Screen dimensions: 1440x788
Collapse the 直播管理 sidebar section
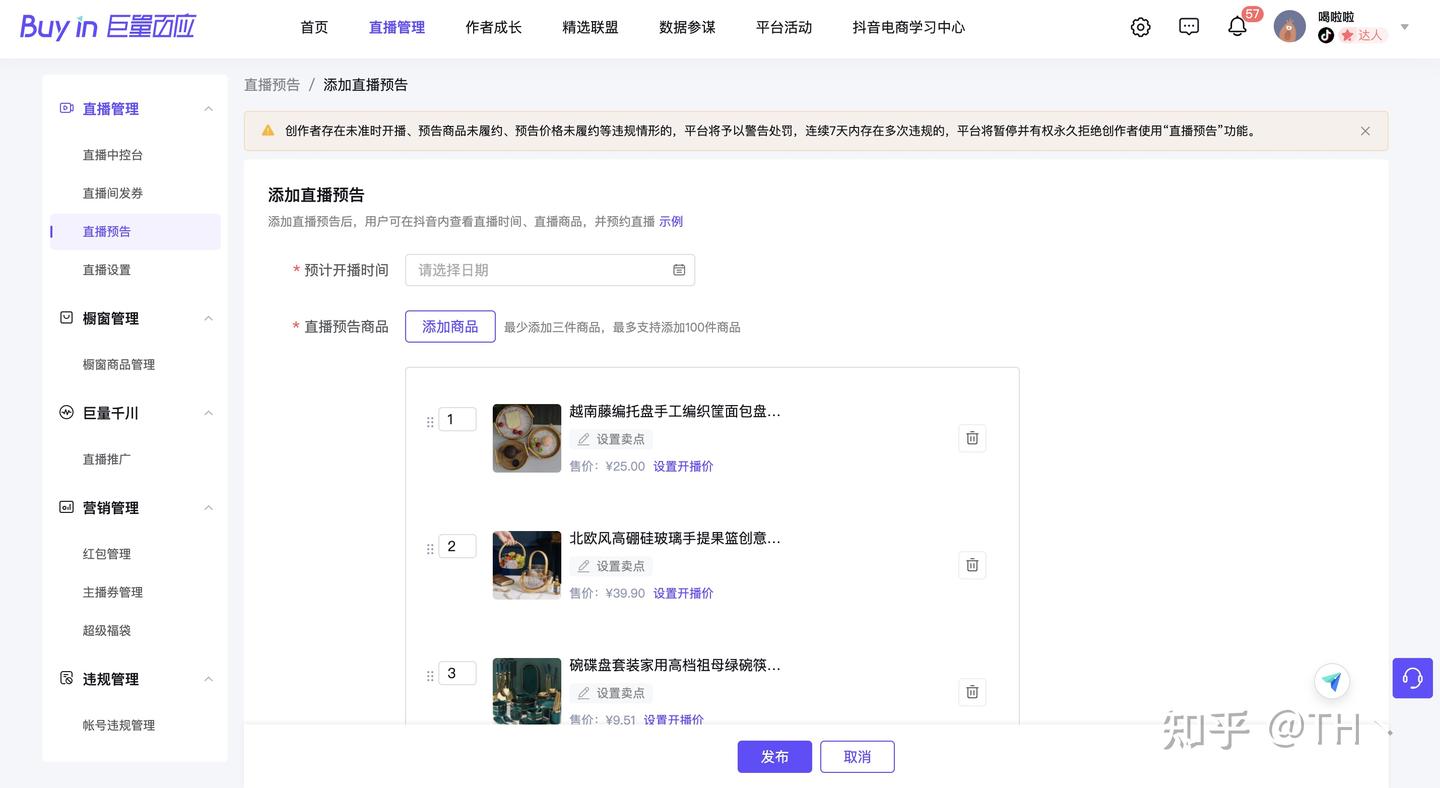208,109
